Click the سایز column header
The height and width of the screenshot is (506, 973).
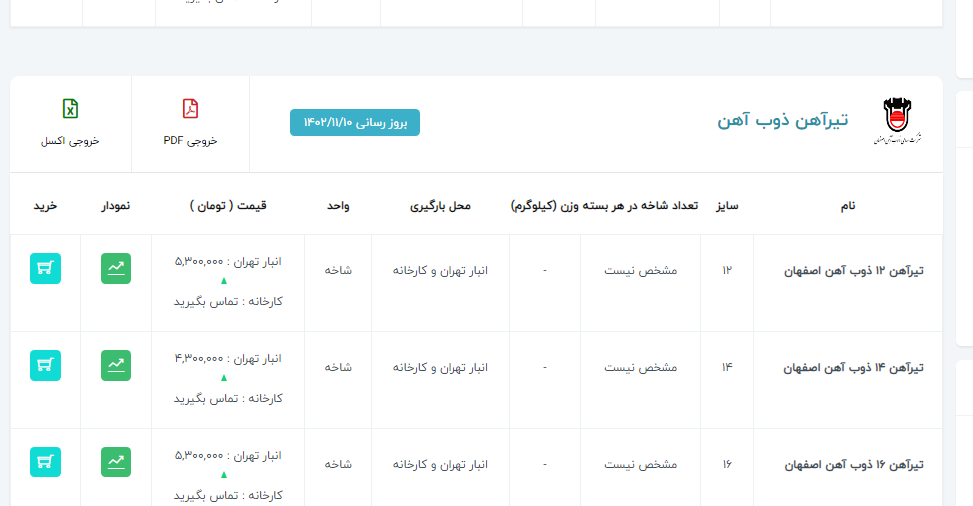pyautogui.click(x=726, y=206)
